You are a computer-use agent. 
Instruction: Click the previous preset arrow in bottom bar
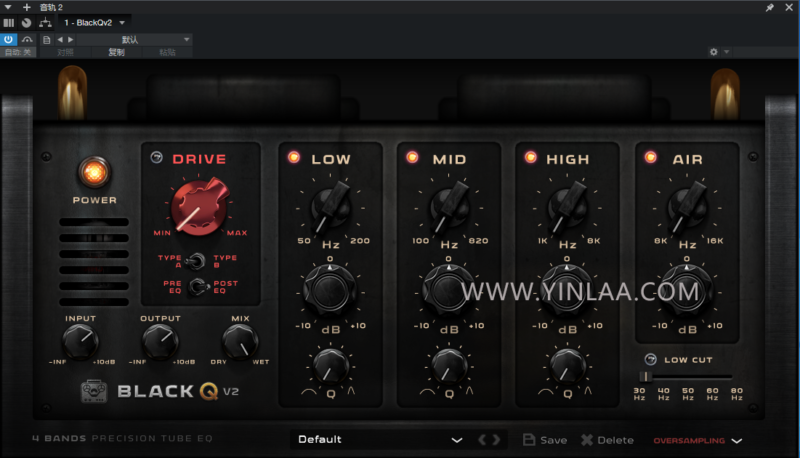[483, 439]
